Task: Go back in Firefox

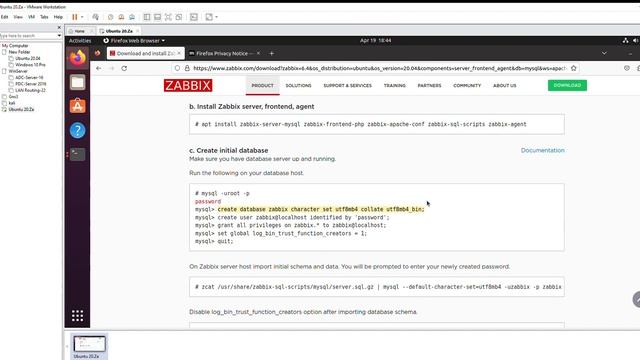Action: [x=99, y=68]
